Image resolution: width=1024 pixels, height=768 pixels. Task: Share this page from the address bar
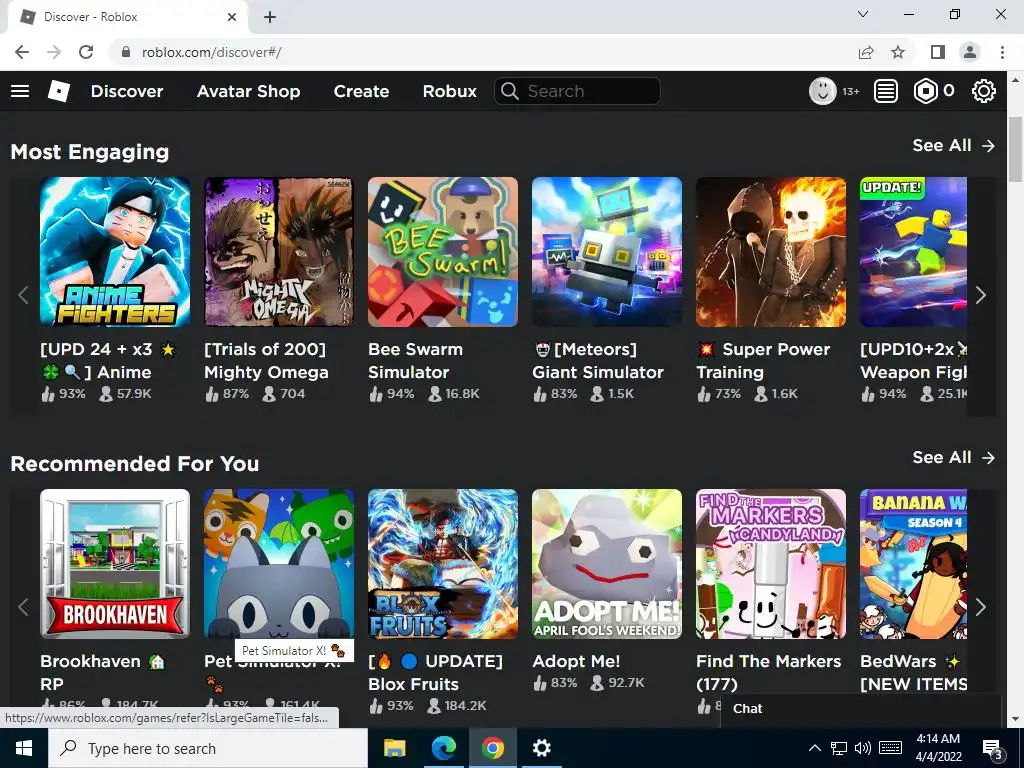pyautogui.click(x=866, y=52)
